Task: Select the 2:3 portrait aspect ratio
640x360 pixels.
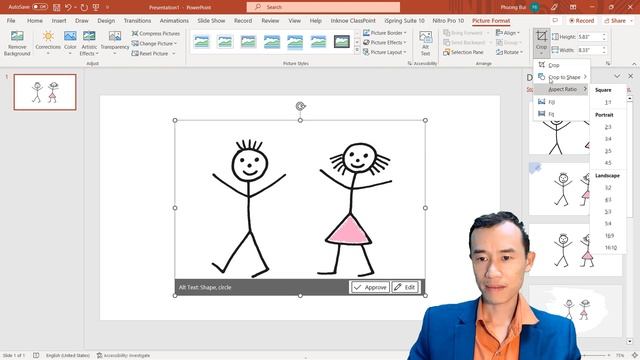Action: (x=608, y=127)
